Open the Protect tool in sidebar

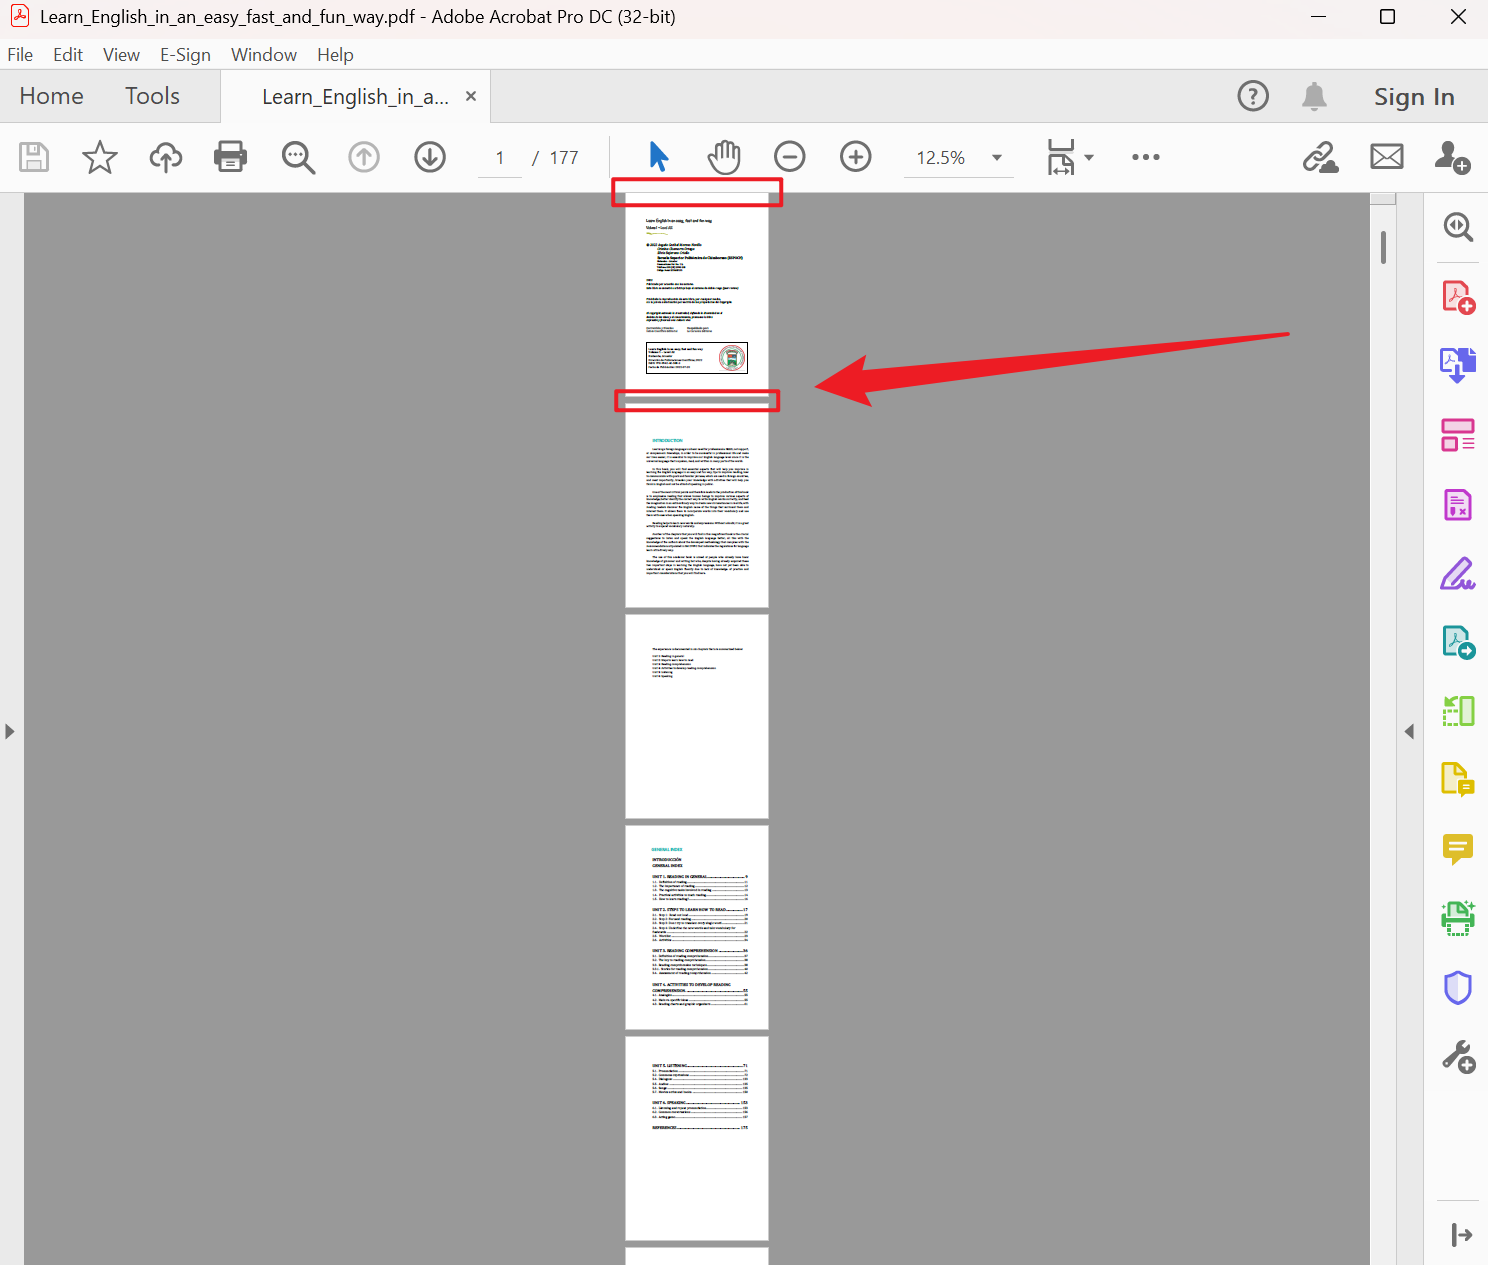(x=1458, y=987)
